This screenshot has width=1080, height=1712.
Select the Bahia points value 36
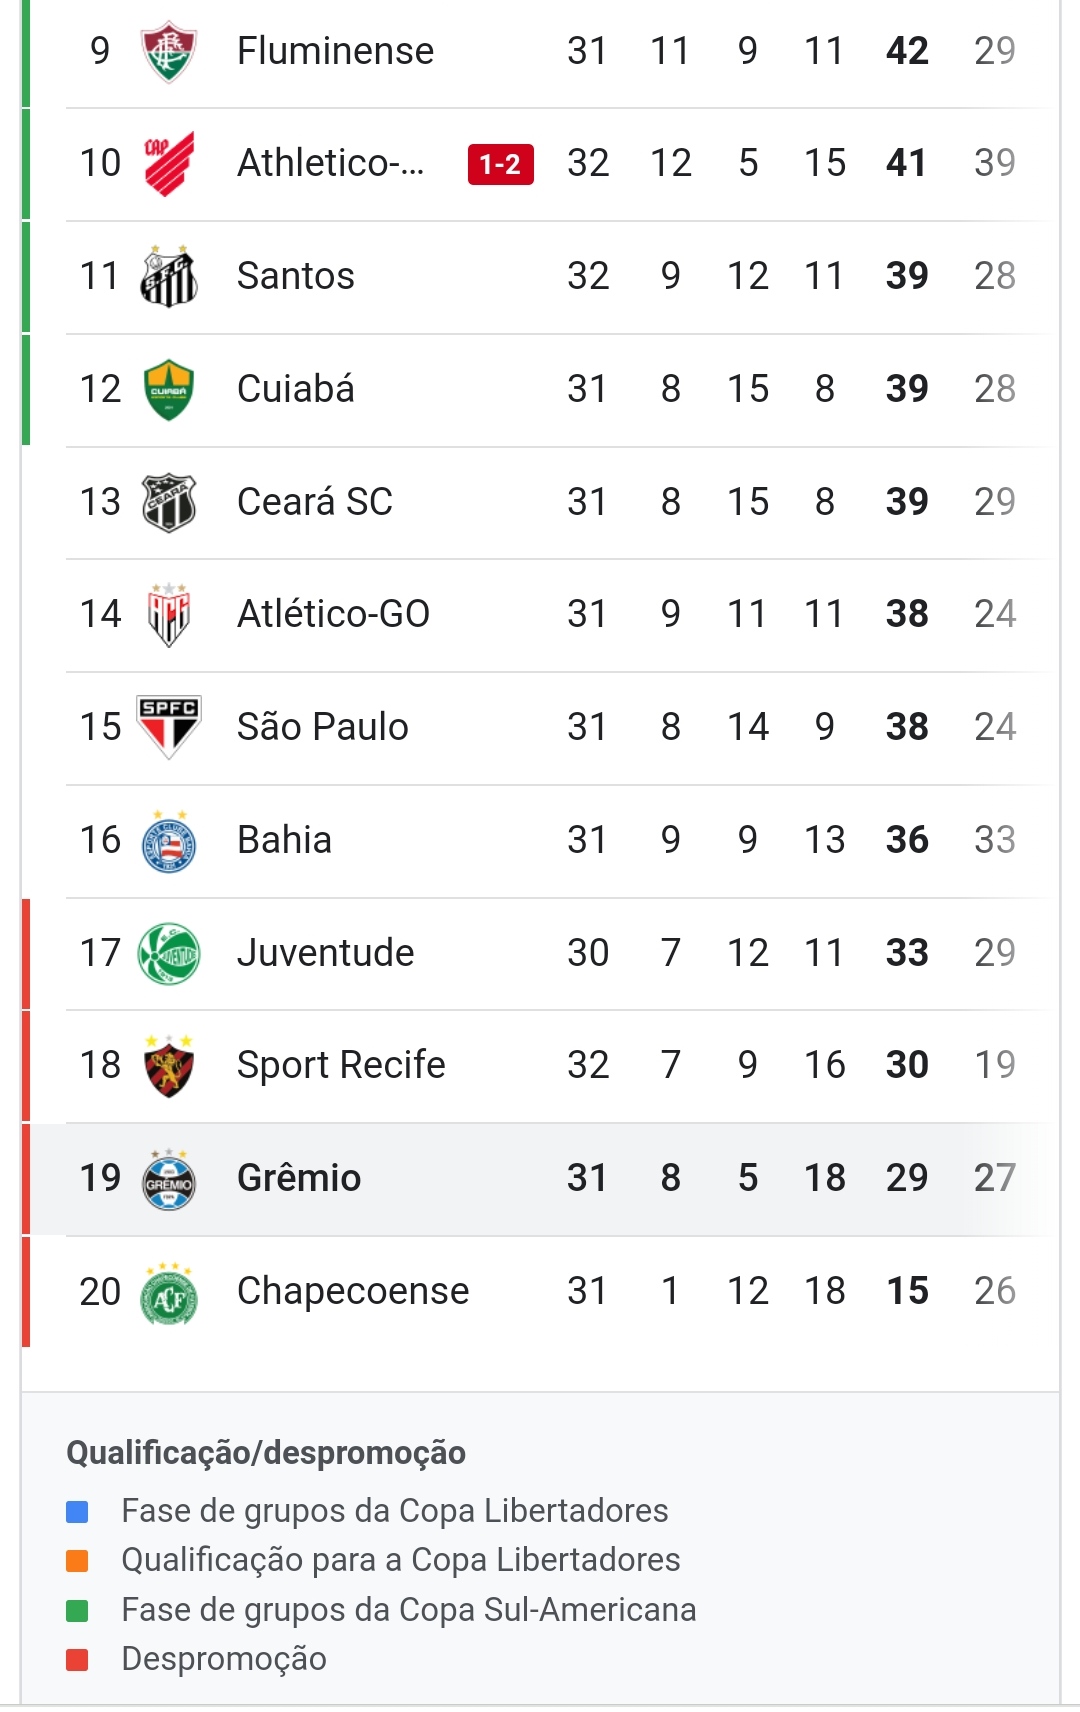[907, 840]
